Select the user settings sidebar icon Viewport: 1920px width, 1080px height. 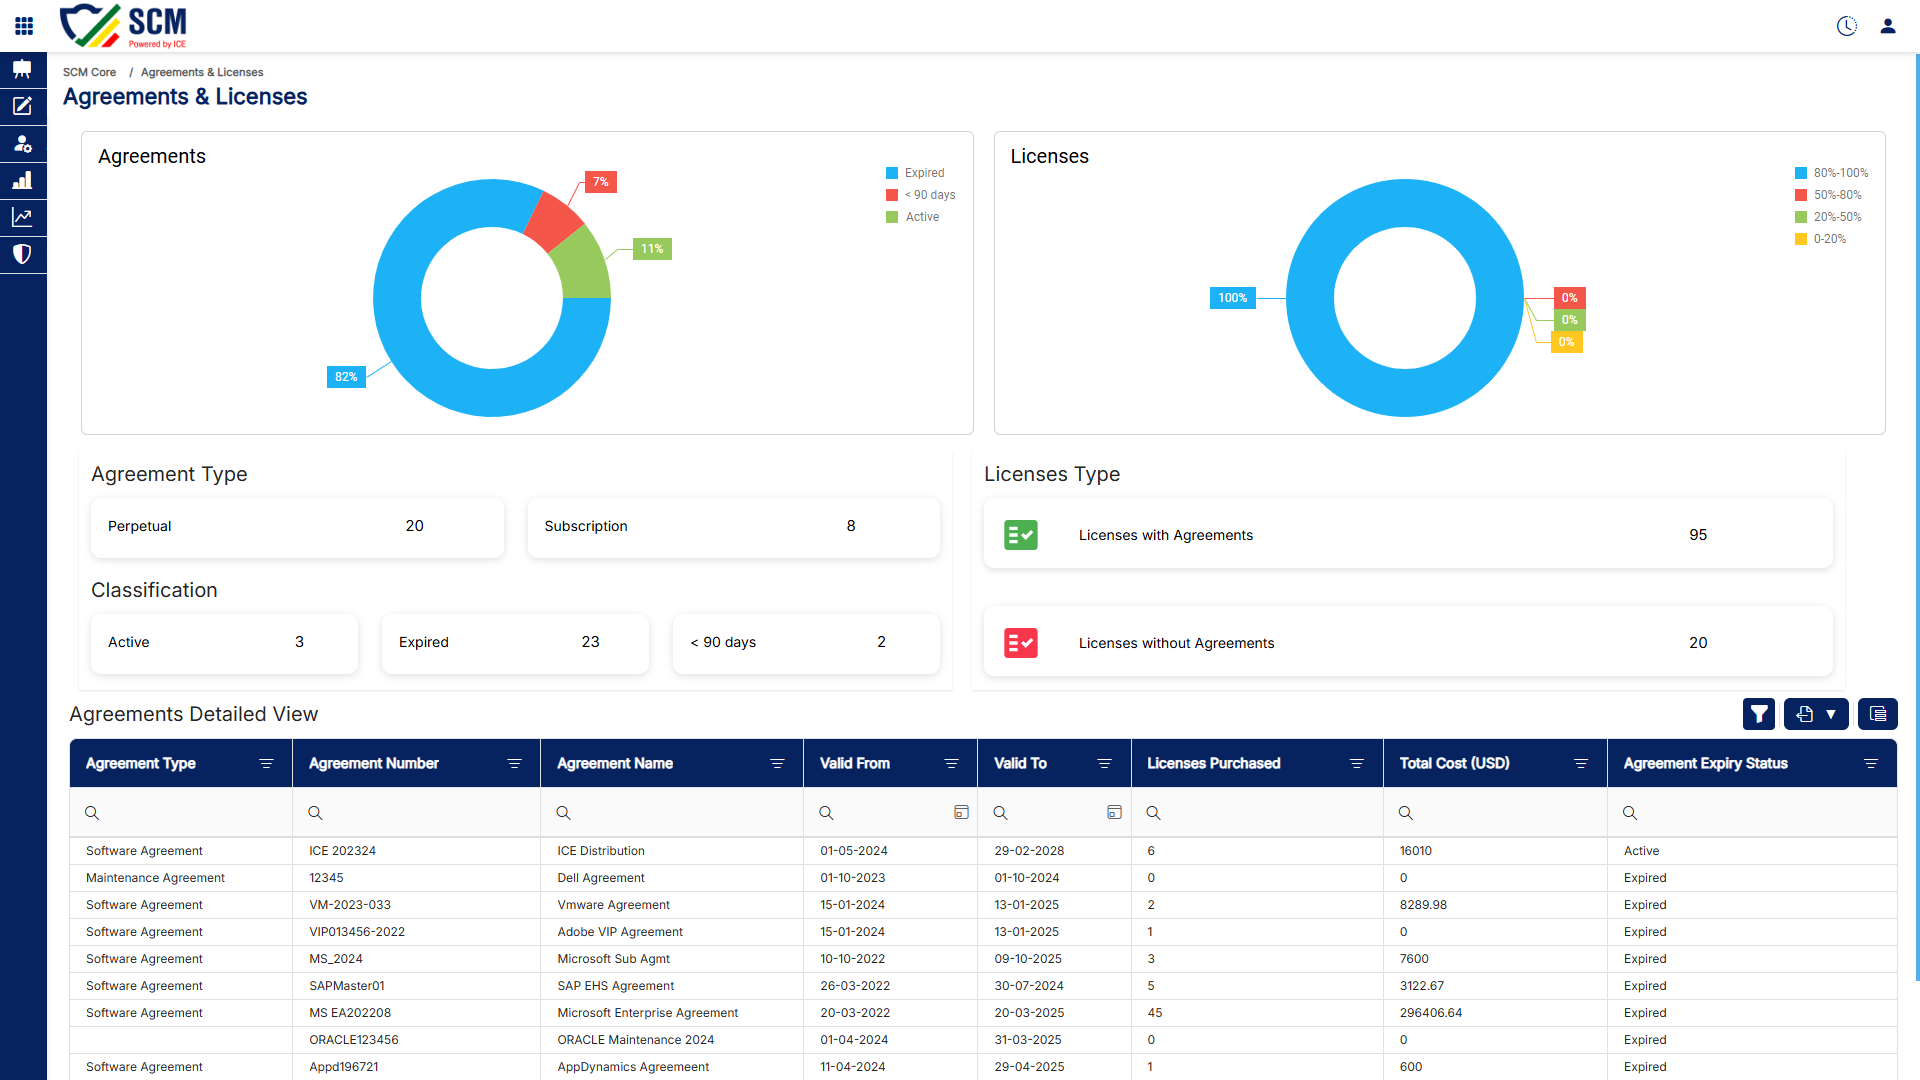[22, 143]
